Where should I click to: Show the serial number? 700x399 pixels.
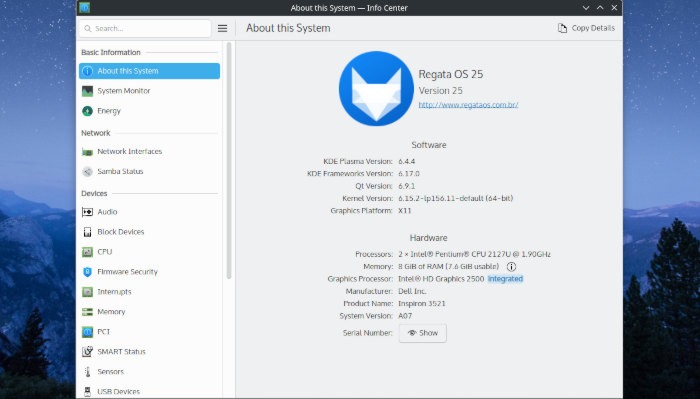(422, 333)
